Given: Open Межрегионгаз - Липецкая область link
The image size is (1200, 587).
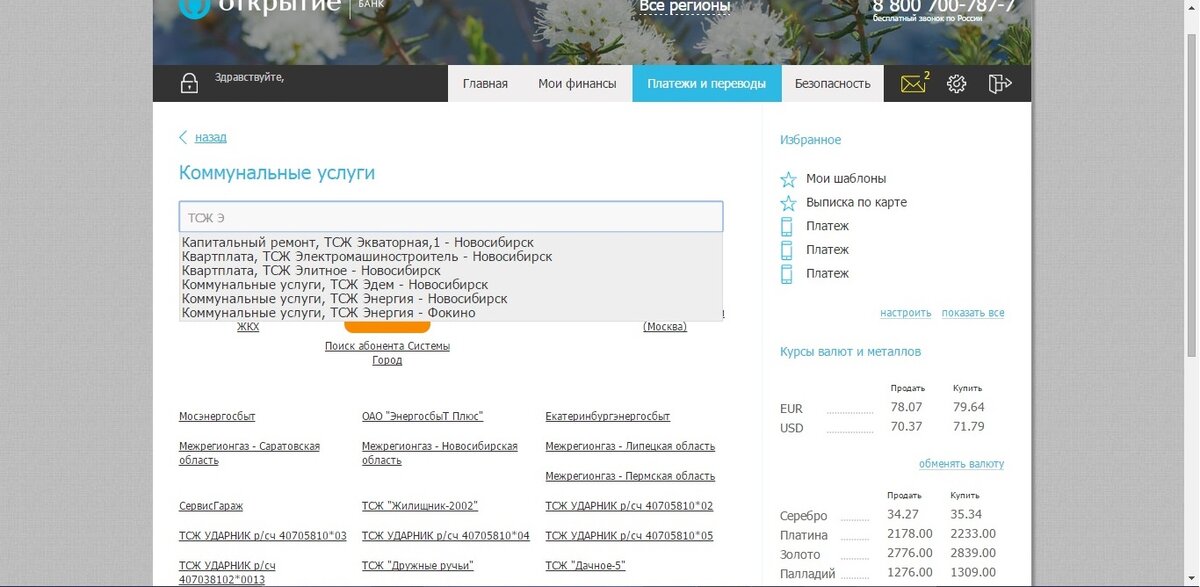Looking at the screenshot, I should coord(630,446).
